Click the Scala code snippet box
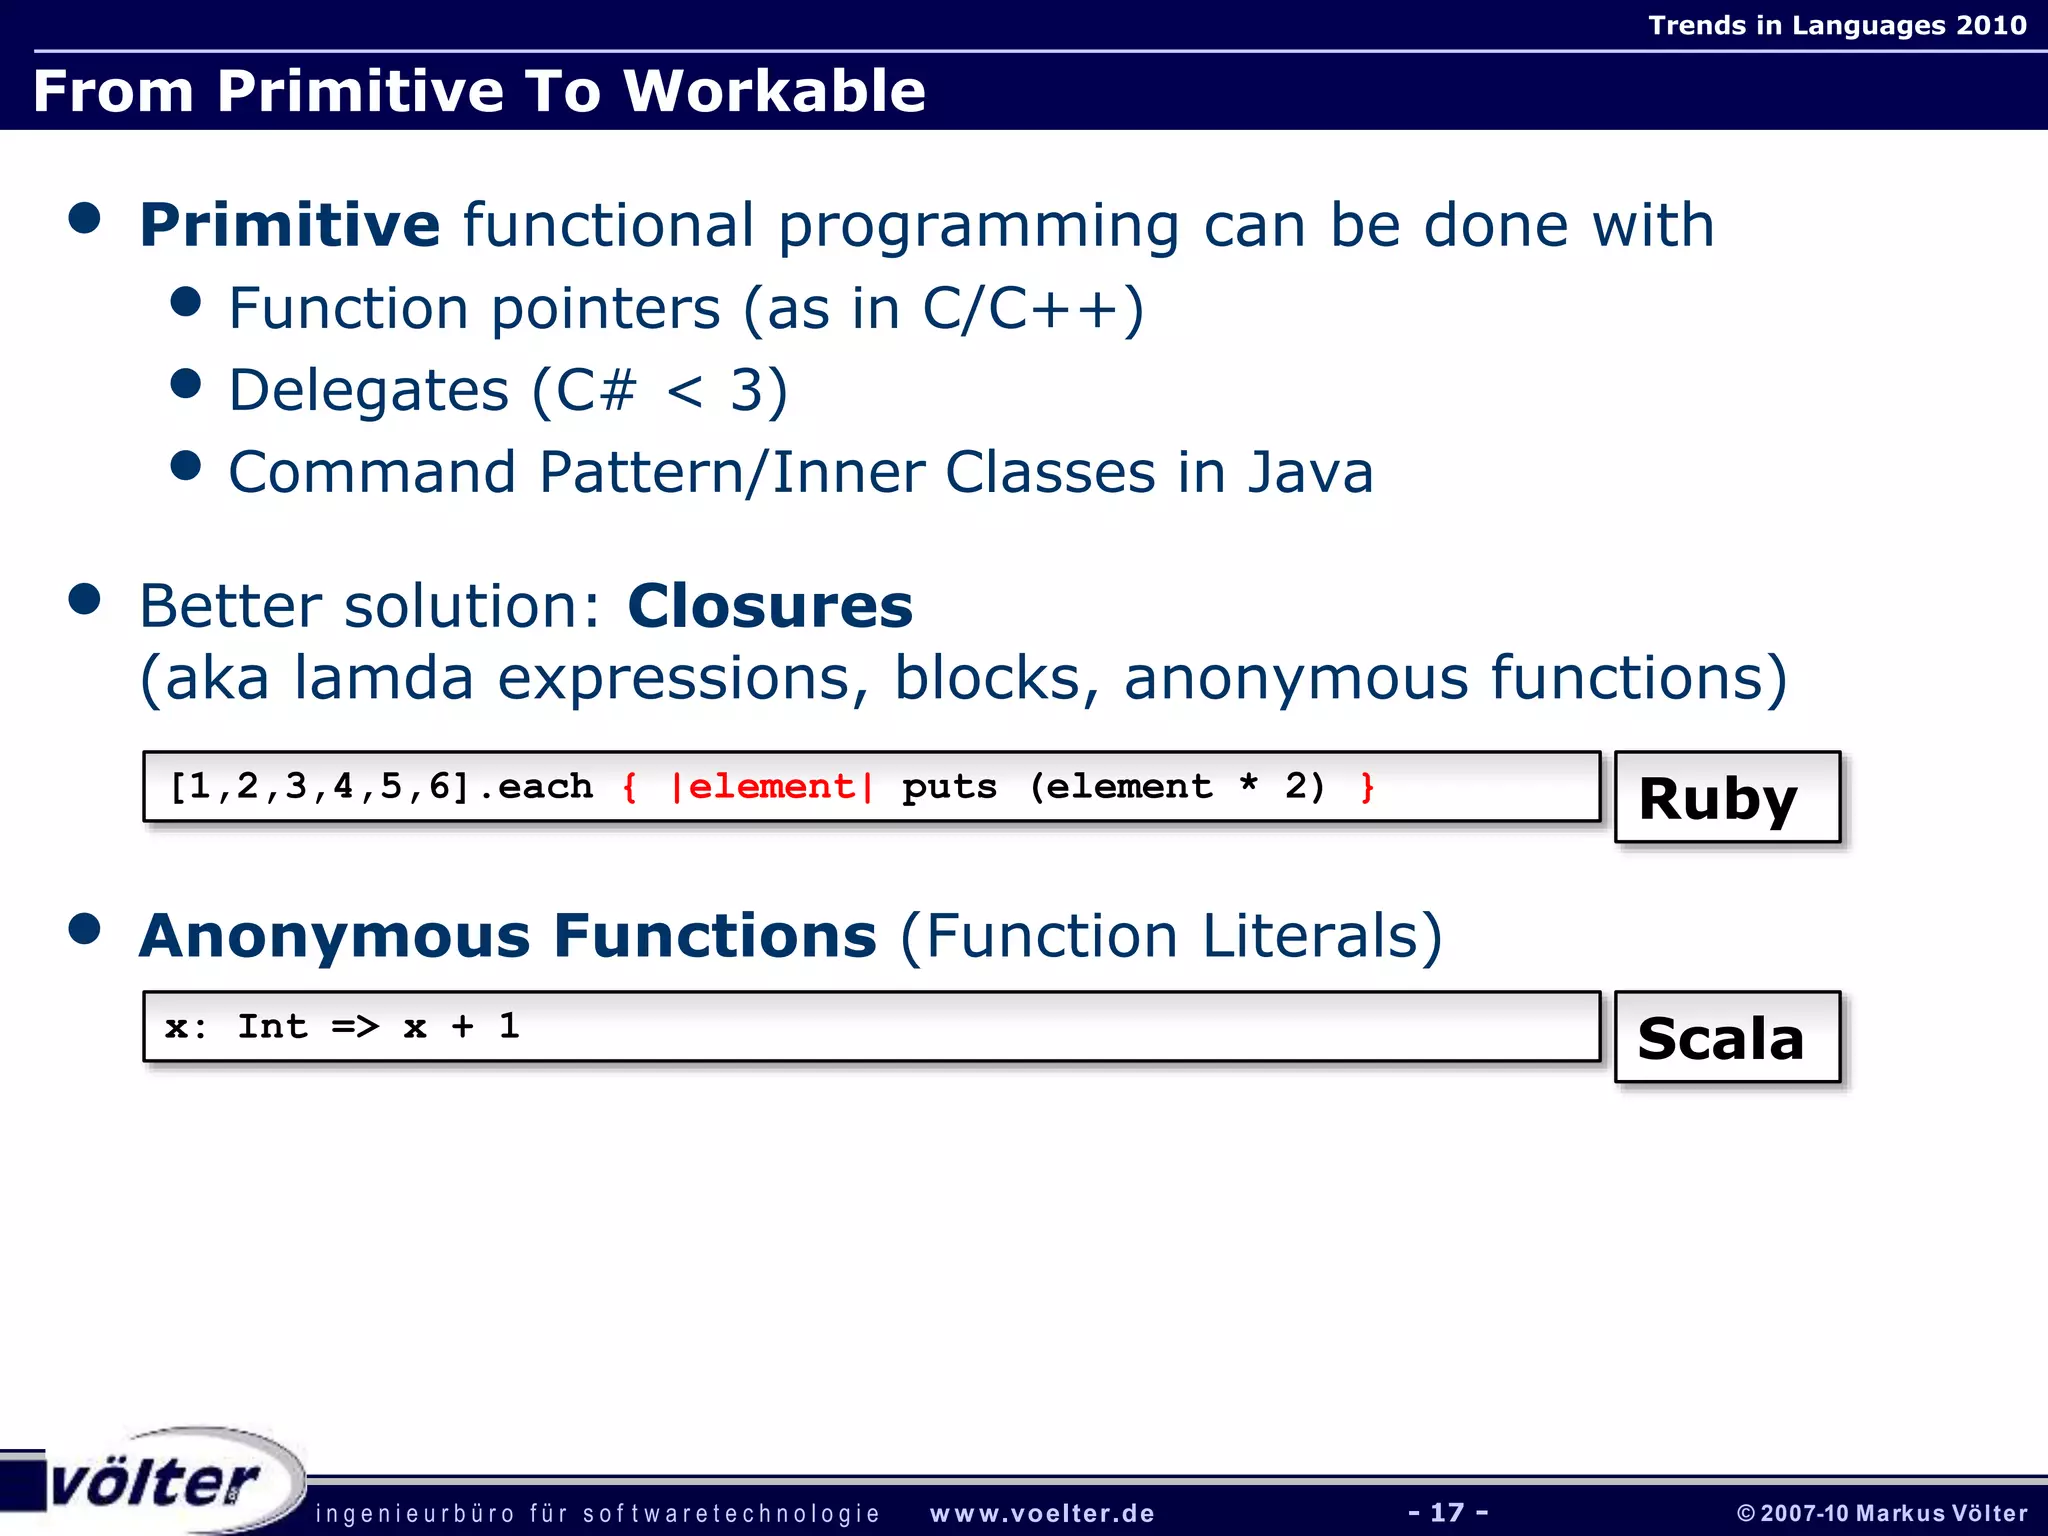The height and width of the screenshot is (1536, 2048). (870, 1027)
